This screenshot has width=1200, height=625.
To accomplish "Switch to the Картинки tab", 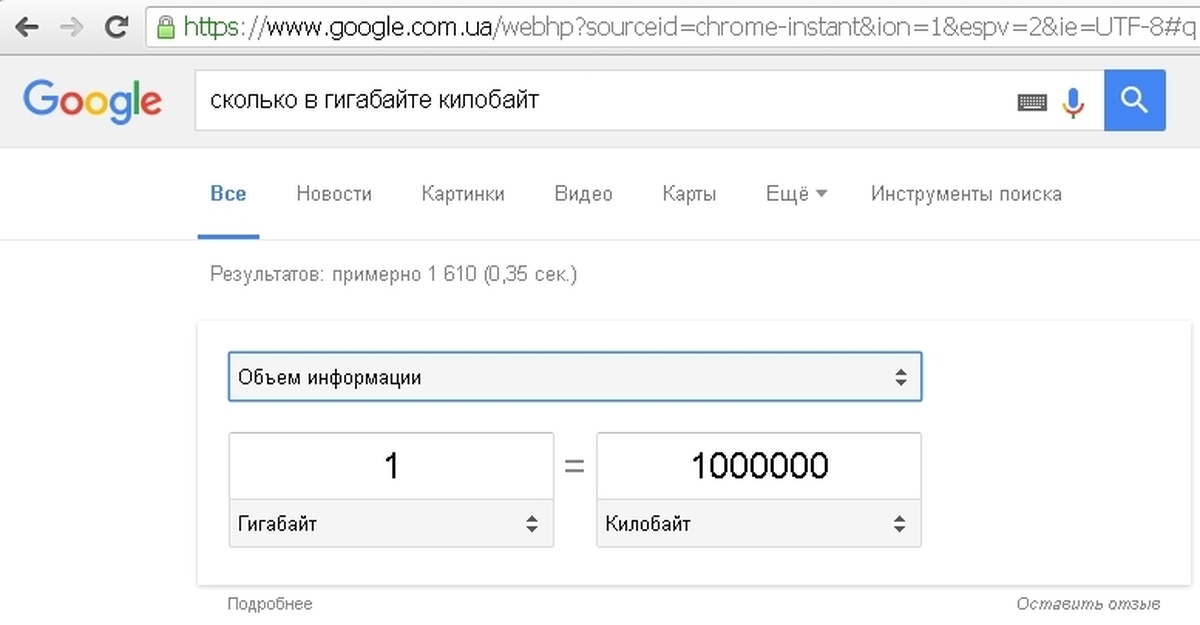I will coord(463,194).
